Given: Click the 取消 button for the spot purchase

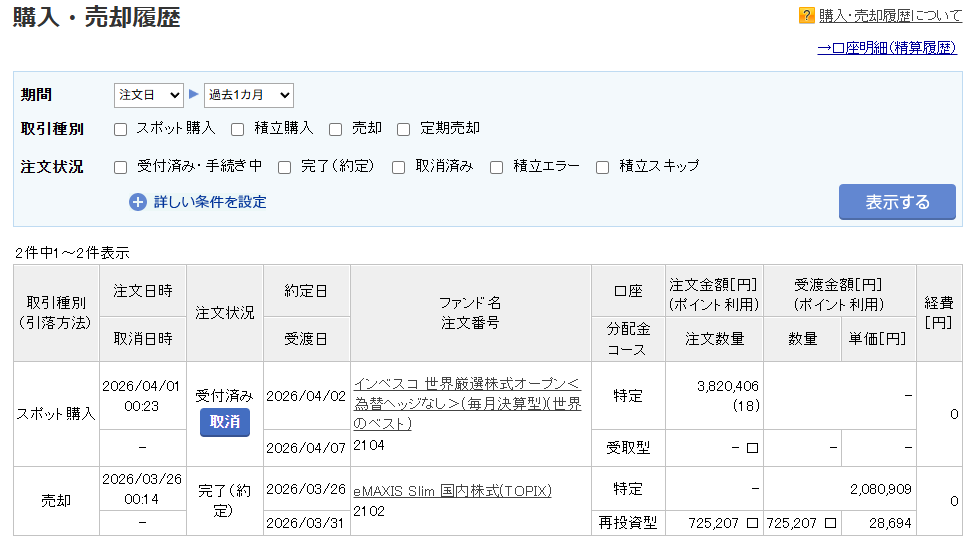Looking at the screenshot, I should pos(225,422).
